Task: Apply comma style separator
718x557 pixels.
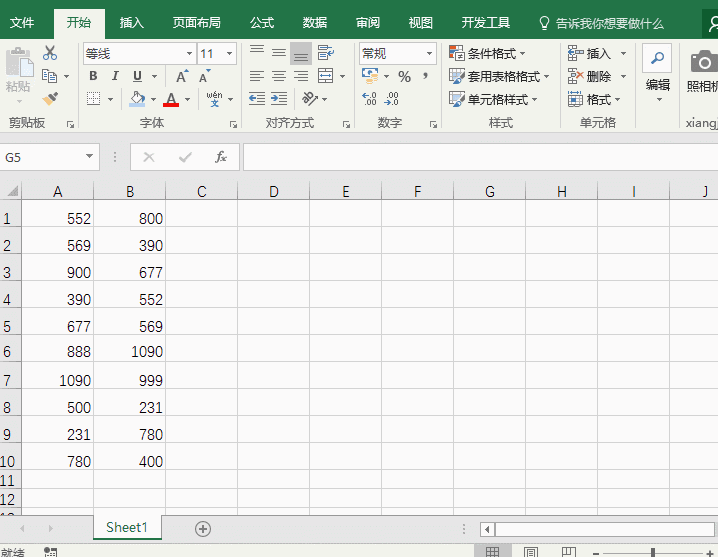Action: pos(426,76)
